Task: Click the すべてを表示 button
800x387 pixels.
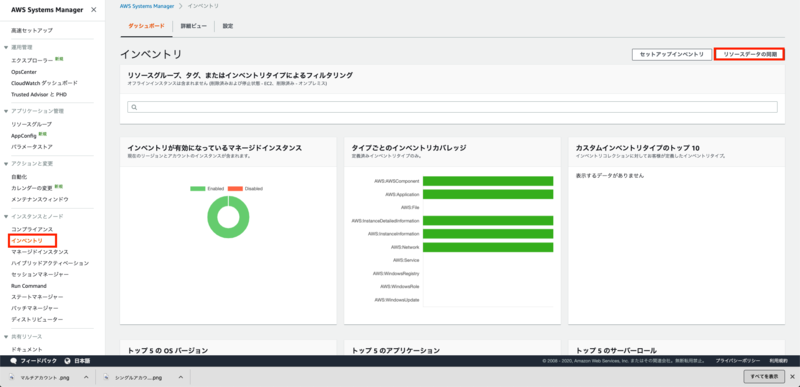Action: pos(764,377)
